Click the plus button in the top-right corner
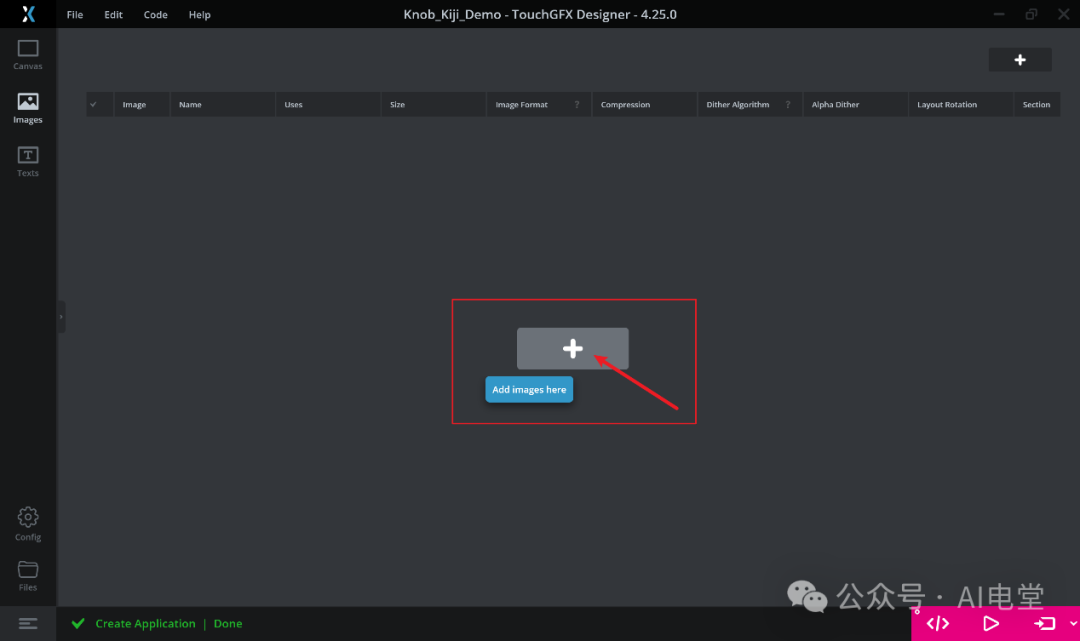Image resolution: width=1080 pixels, height=641 pixels. [1020, 59]
